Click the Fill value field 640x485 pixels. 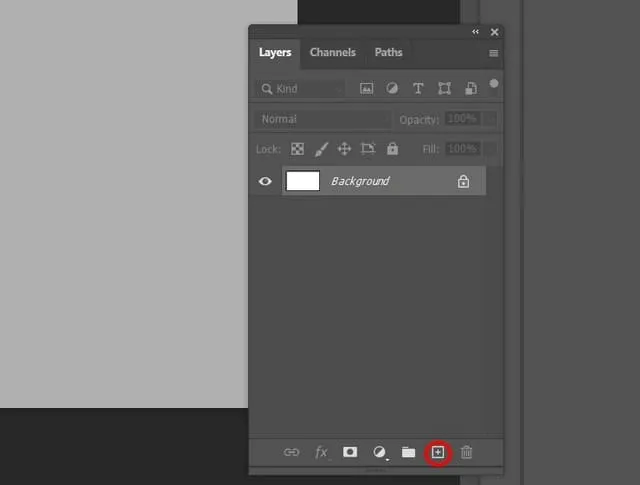tap(462, 149)
